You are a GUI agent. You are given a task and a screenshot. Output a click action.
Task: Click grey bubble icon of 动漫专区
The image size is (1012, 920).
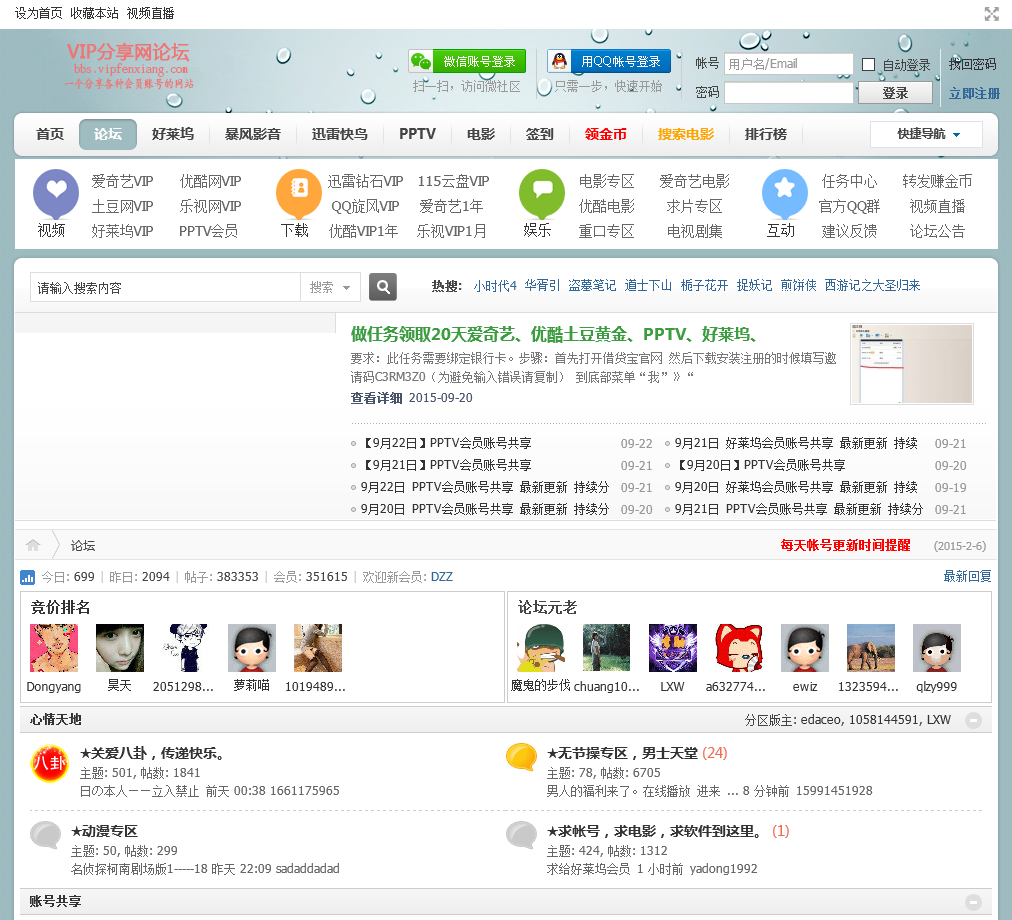coord(46,834)
